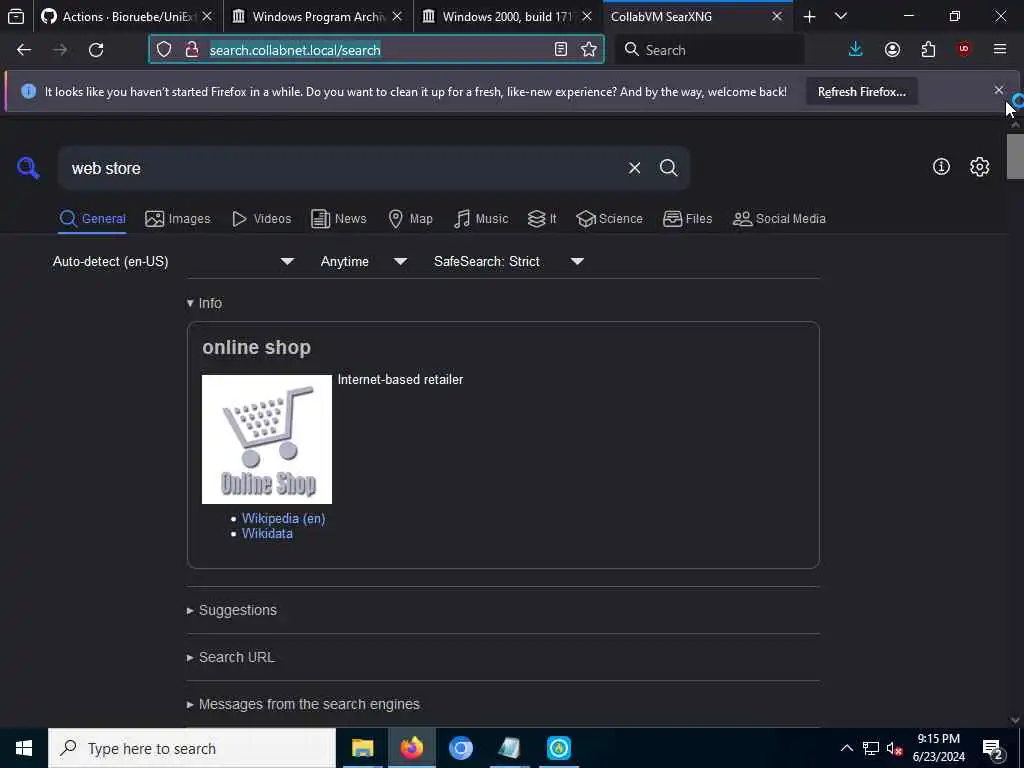Click the Firefox taskbar icon
The image size is (1024, 768).
pyautogui.click(x=411, y=748)
